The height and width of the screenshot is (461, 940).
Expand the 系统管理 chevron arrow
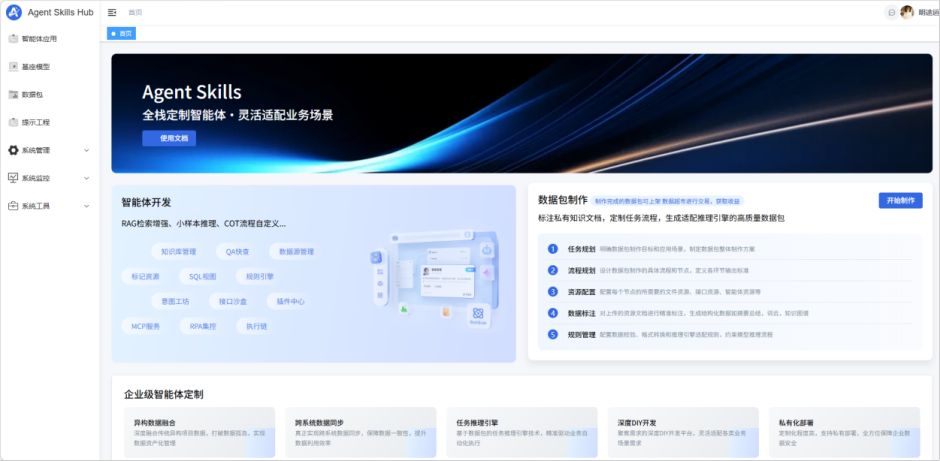86,150
